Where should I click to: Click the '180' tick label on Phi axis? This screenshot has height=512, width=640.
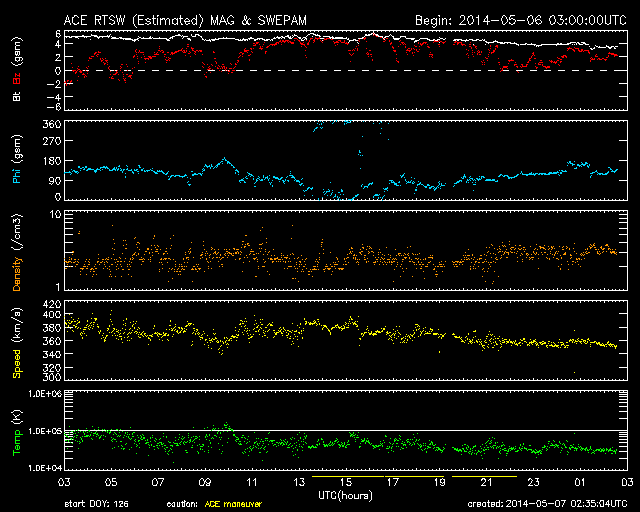(x=51, y=161)
